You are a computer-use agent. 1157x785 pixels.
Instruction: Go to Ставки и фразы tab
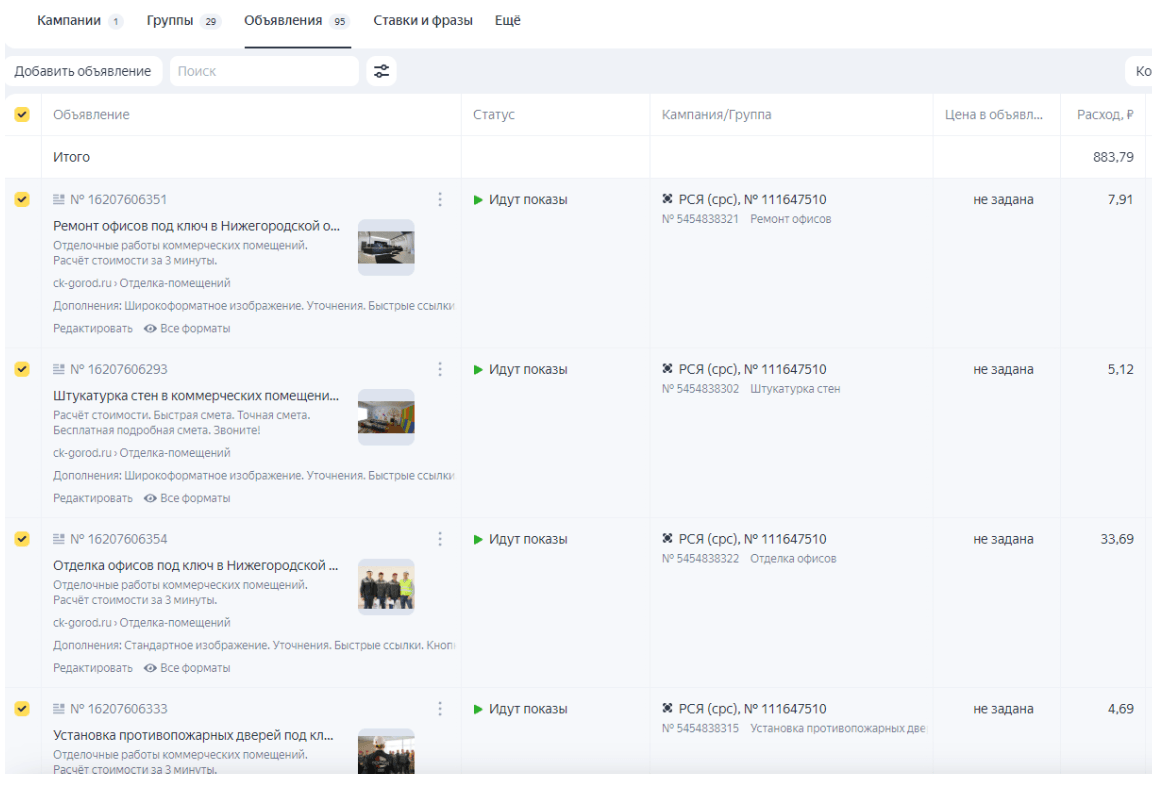point(423,21)
